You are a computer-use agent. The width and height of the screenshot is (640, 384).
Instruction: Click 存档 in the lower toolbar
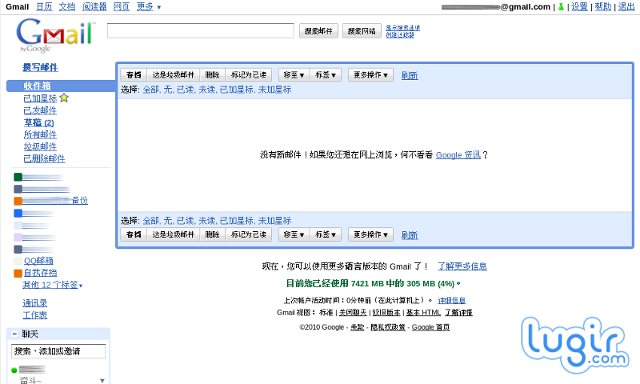pyautogui.click(x=133, y=234)
